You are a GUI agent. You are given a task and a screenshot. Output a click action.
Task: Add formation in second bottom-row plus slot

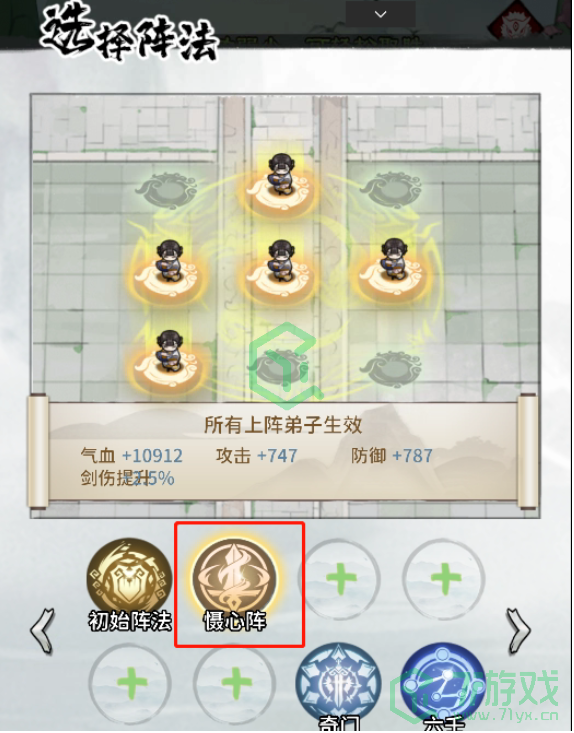pyautogui.click(x=235, y=684)
